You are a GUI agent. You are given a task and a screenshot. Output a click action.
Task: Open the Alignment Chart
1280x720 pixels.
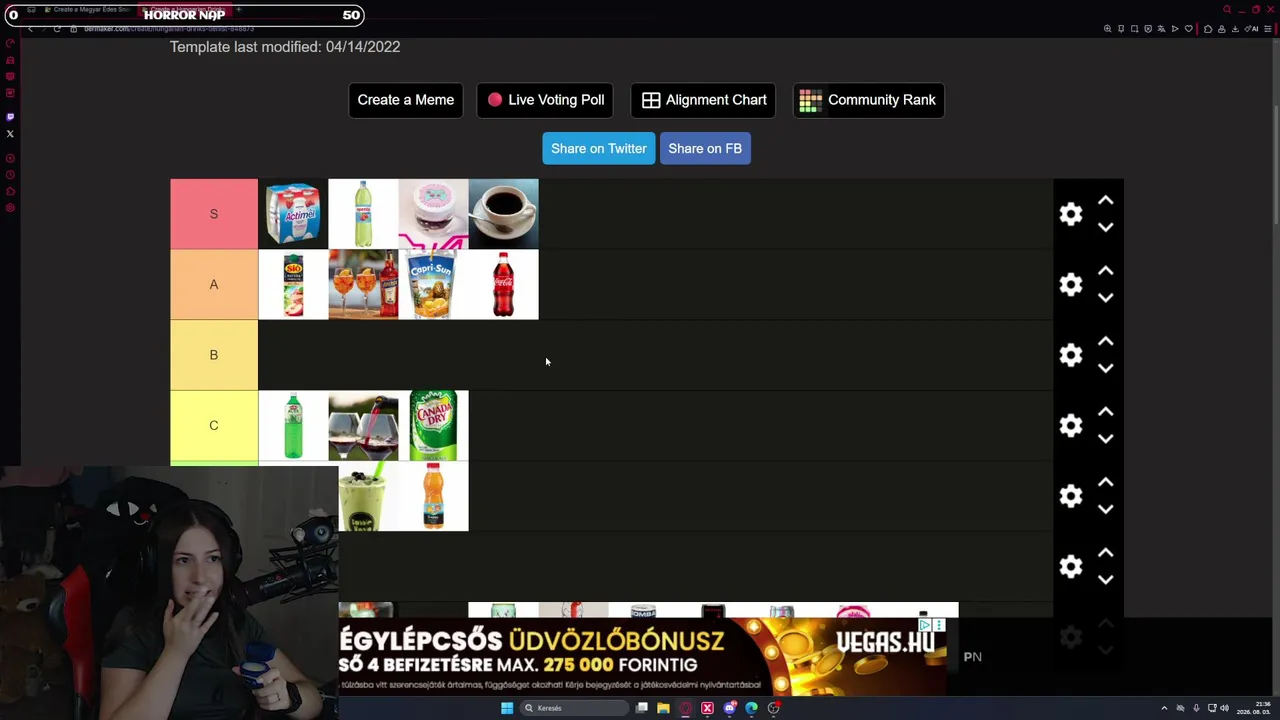point(704,100)
